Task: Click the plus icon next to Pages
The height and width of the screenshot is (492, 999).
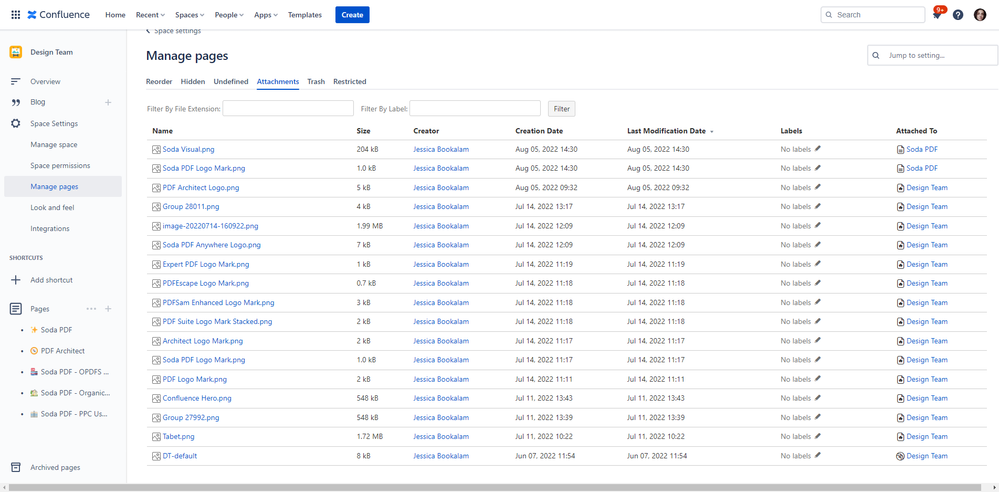Action: pos(108,308)
